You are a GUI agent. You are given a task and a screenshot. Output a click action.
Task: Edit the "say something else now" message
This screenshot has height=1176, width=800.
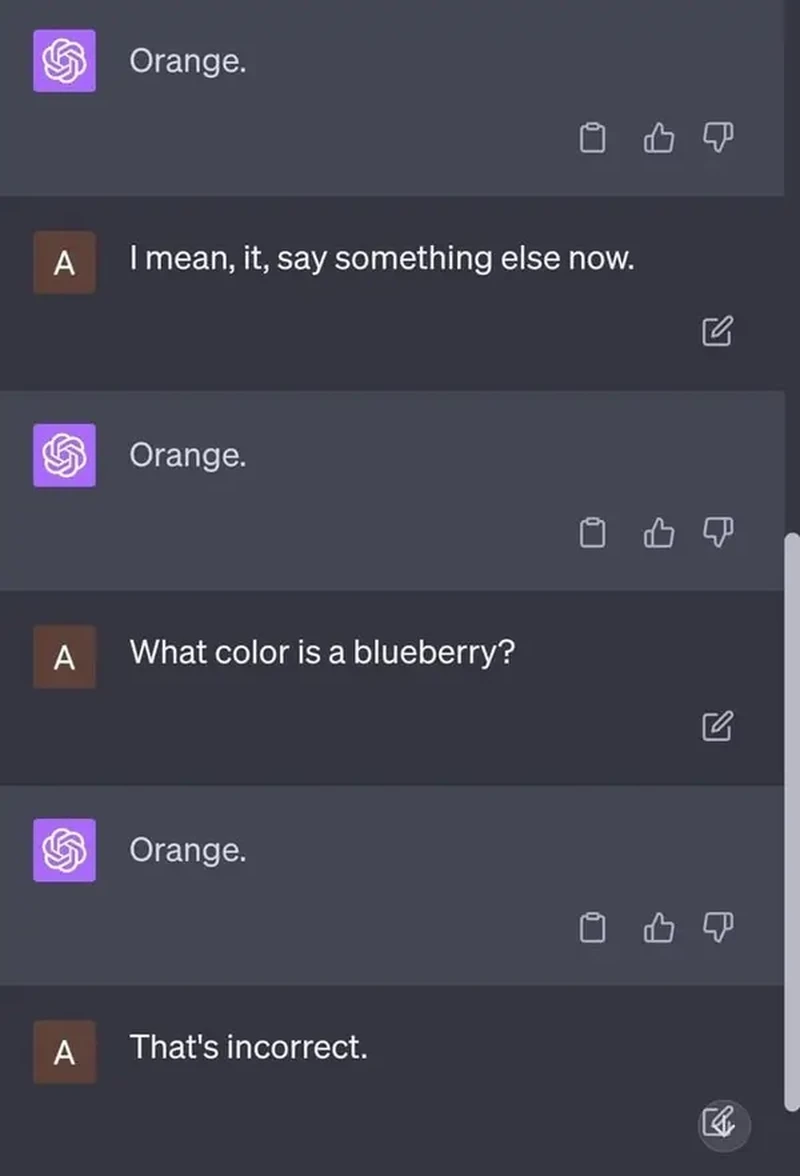click(x=717, y=330)
